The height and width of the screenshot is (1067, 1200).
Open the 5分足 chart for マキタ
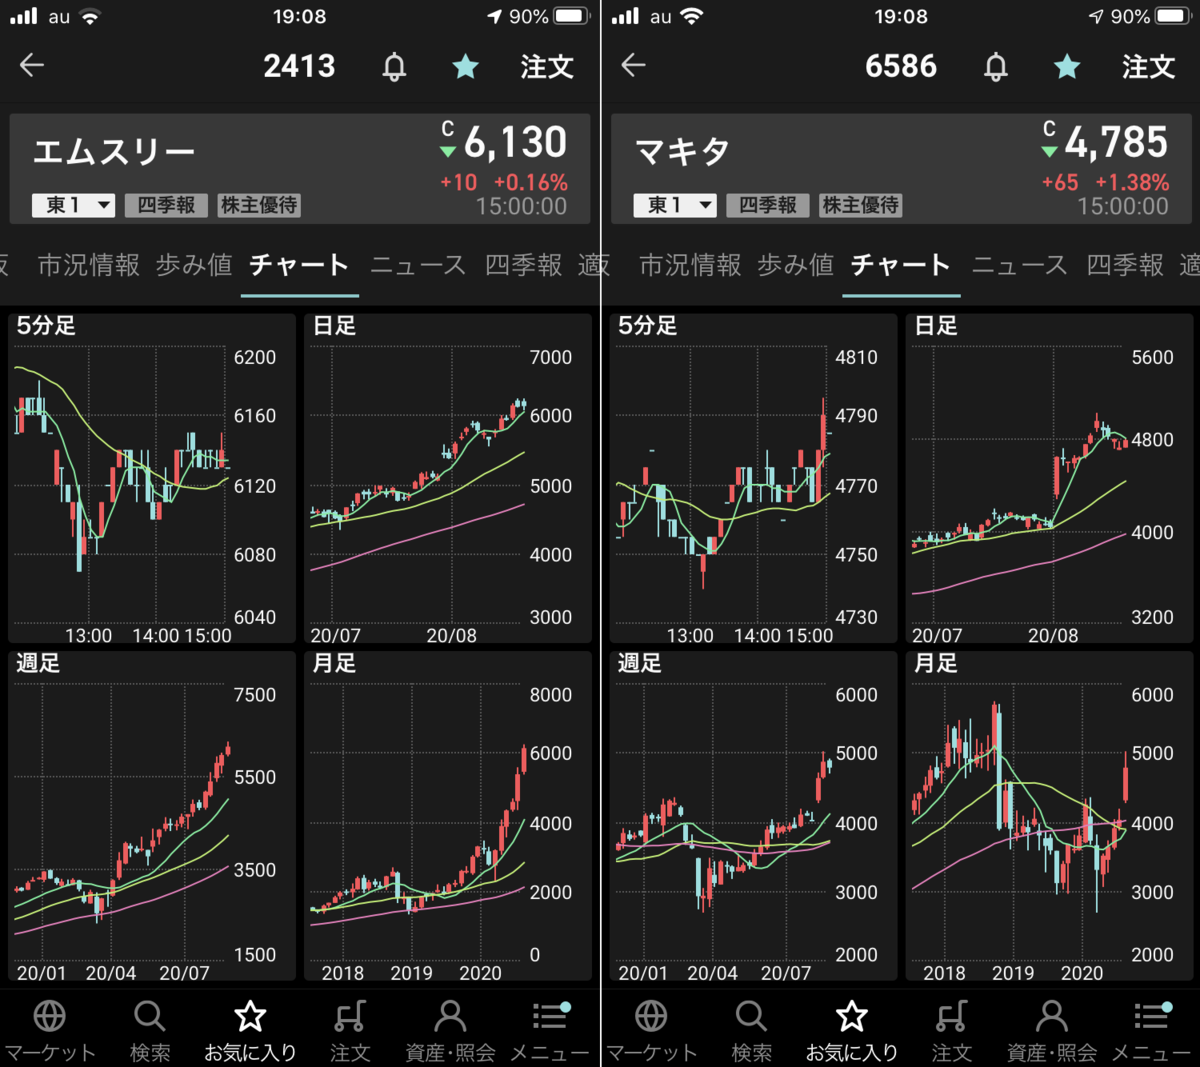coord(754,478)
